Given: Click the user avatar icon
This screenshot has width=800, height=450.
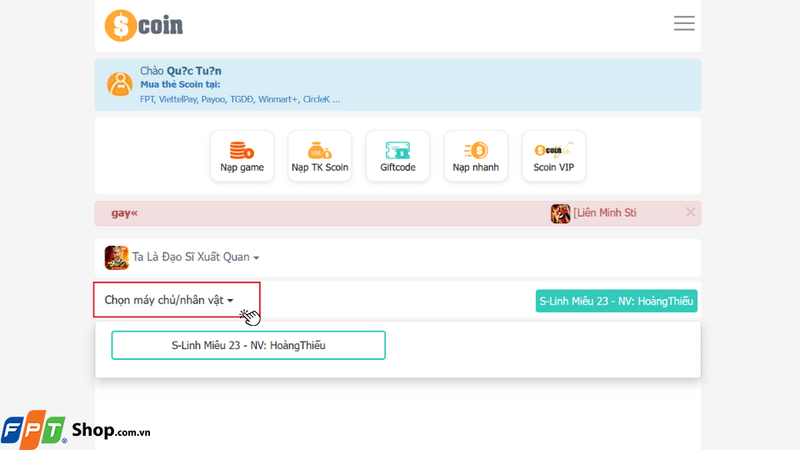Looking at the screenshot, I should point(120,85).
